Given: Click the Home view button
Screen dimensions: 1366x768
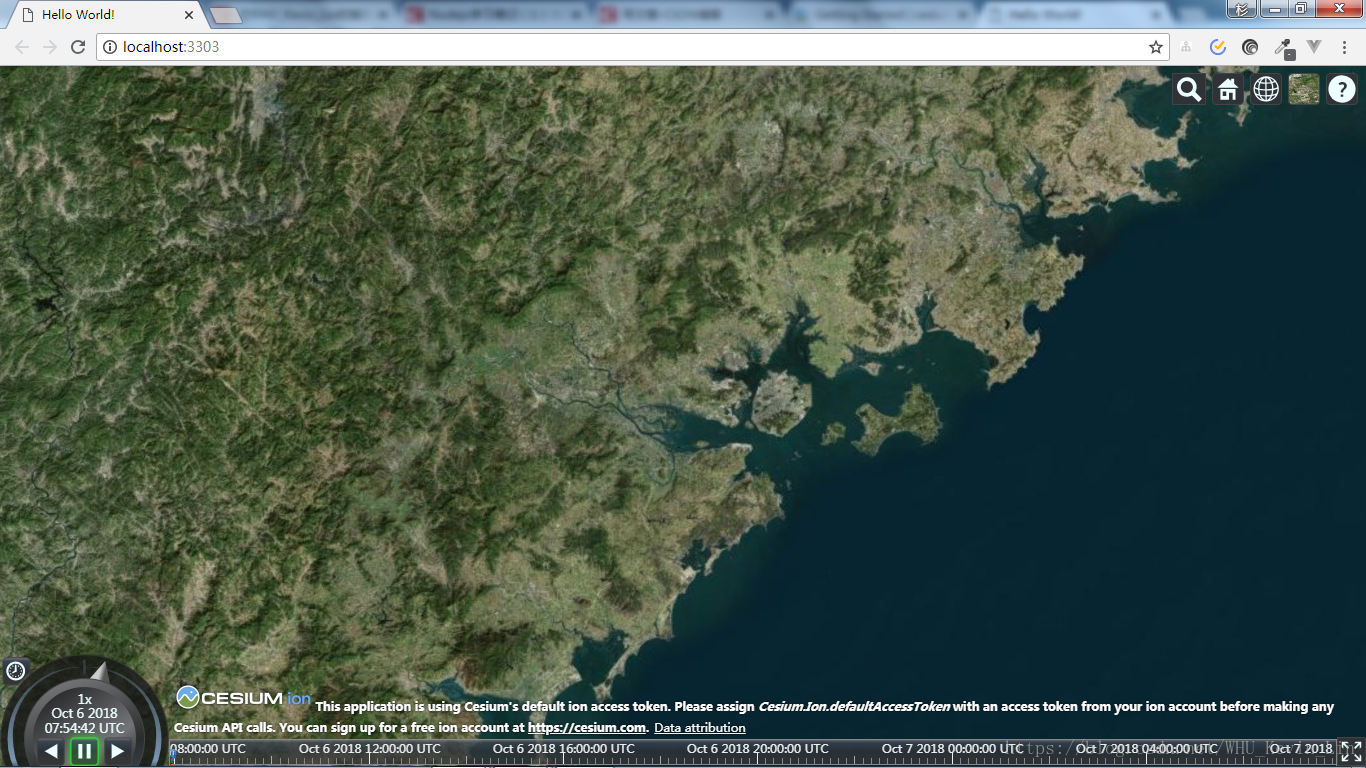Looking at the screenshot, I should tap(1227, 90).
